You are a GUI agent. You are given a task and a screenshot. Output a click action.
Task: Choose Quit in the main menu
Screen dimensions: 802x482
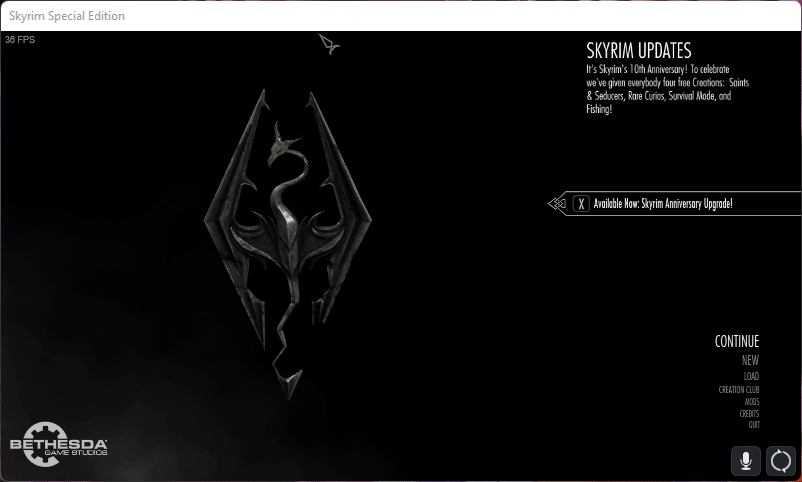click(x=754, y=424)
